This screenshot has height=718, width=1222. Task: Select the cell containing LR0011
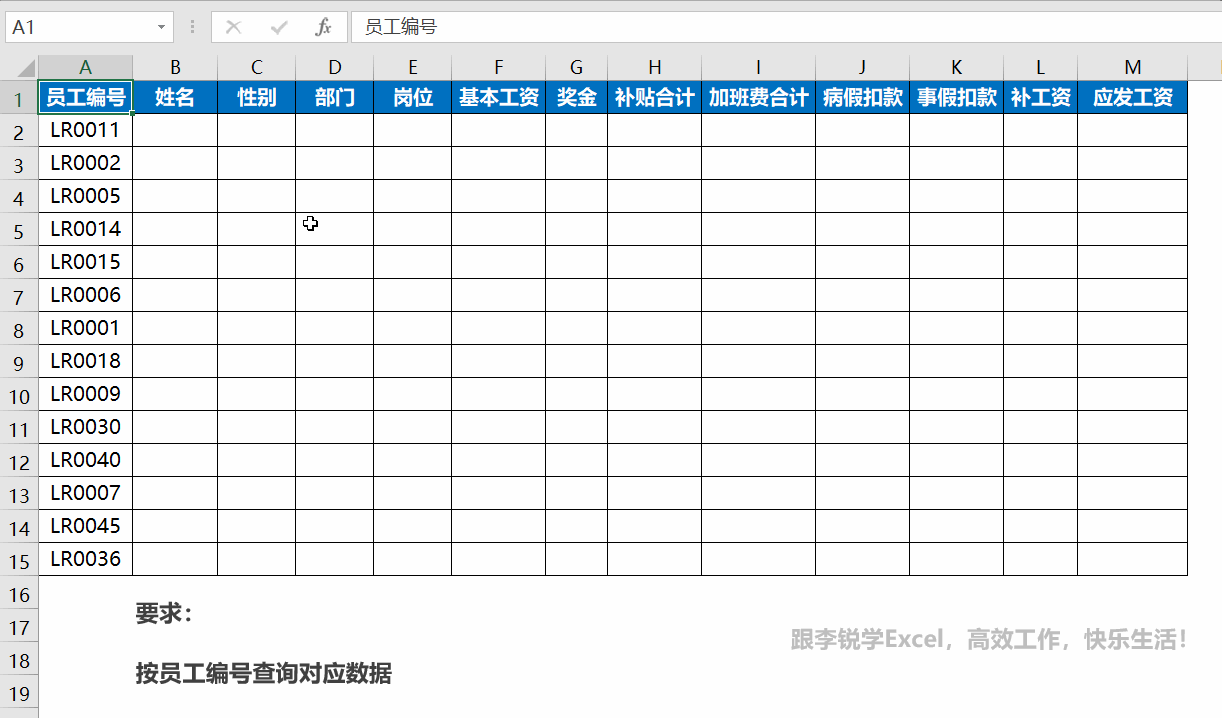[x=86, y=130]
